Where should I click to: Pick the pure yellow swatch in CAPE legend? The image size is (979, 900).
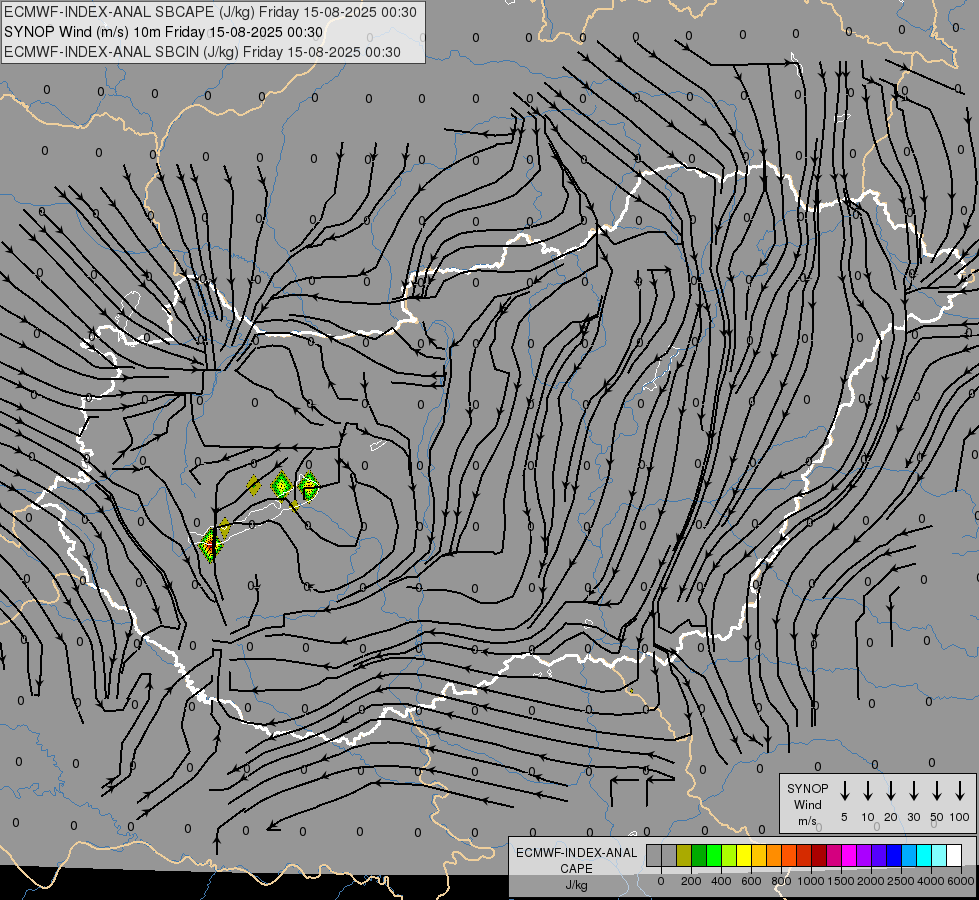pos(744,856)
